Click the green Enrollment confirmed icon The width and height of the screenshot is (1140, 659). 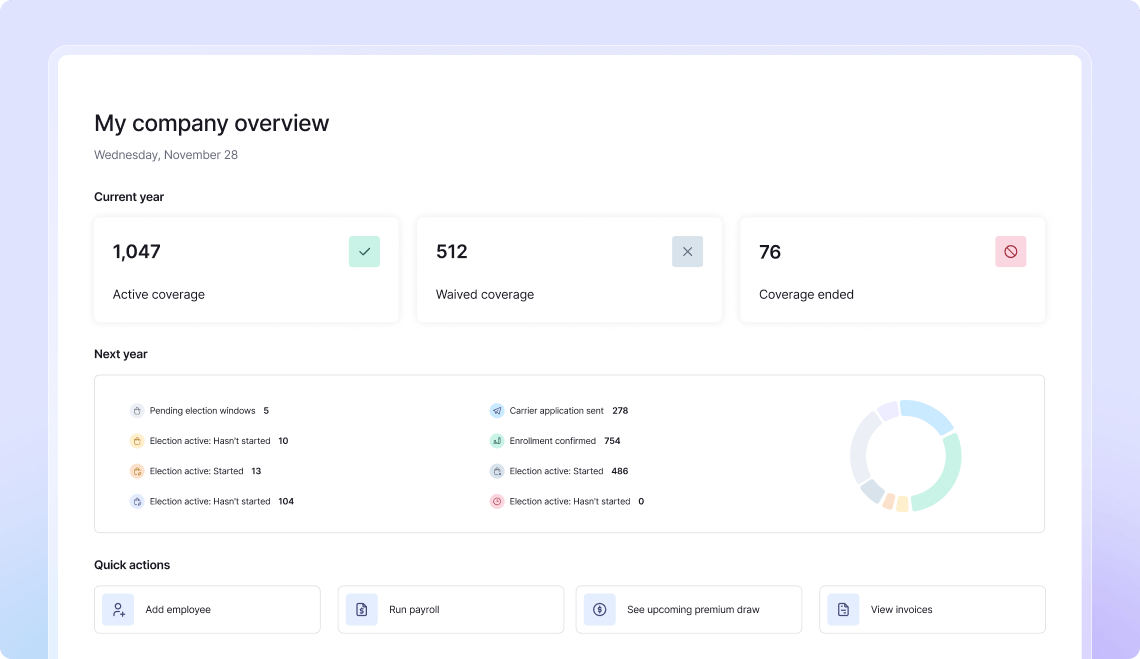click(497, 441)
